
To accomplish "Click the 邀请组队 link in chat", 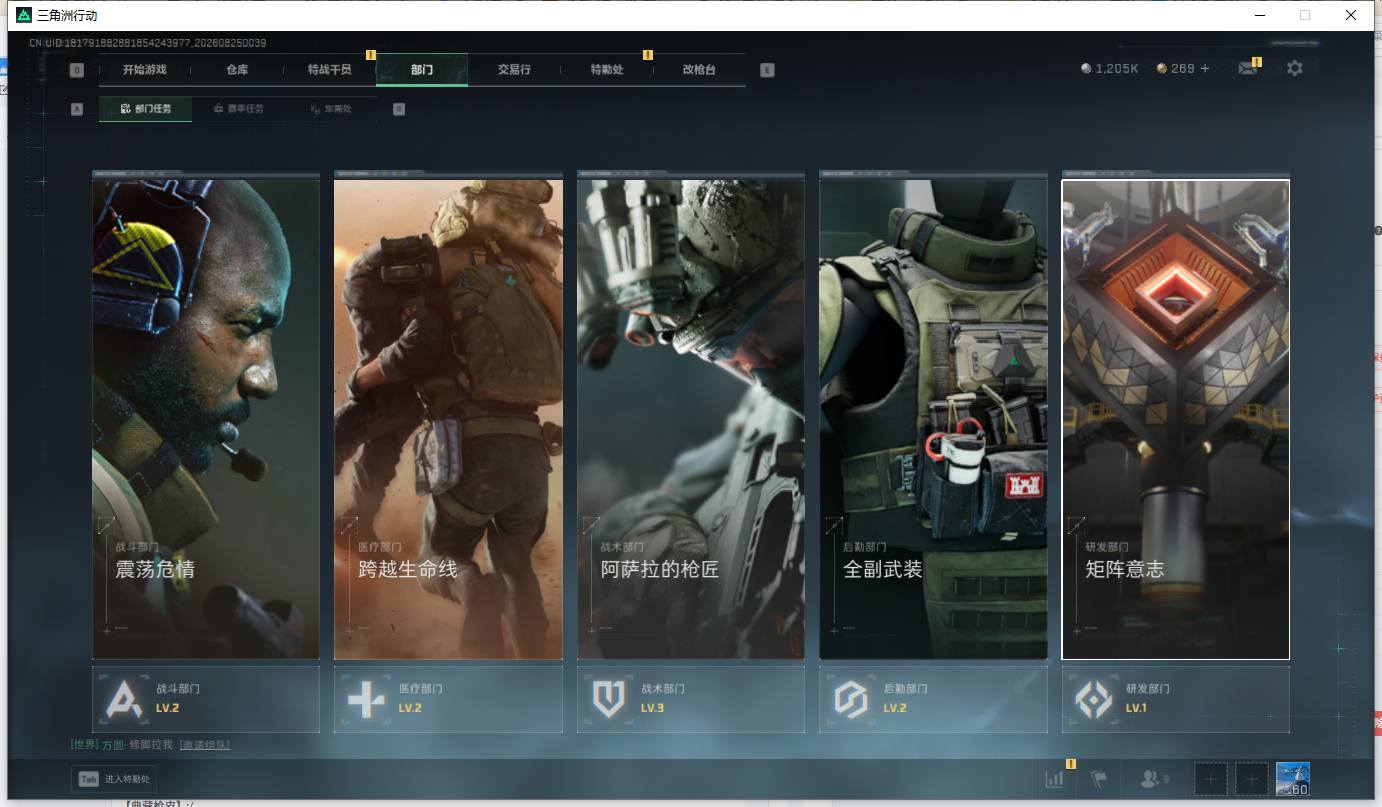I will click(x=204, y=745).
